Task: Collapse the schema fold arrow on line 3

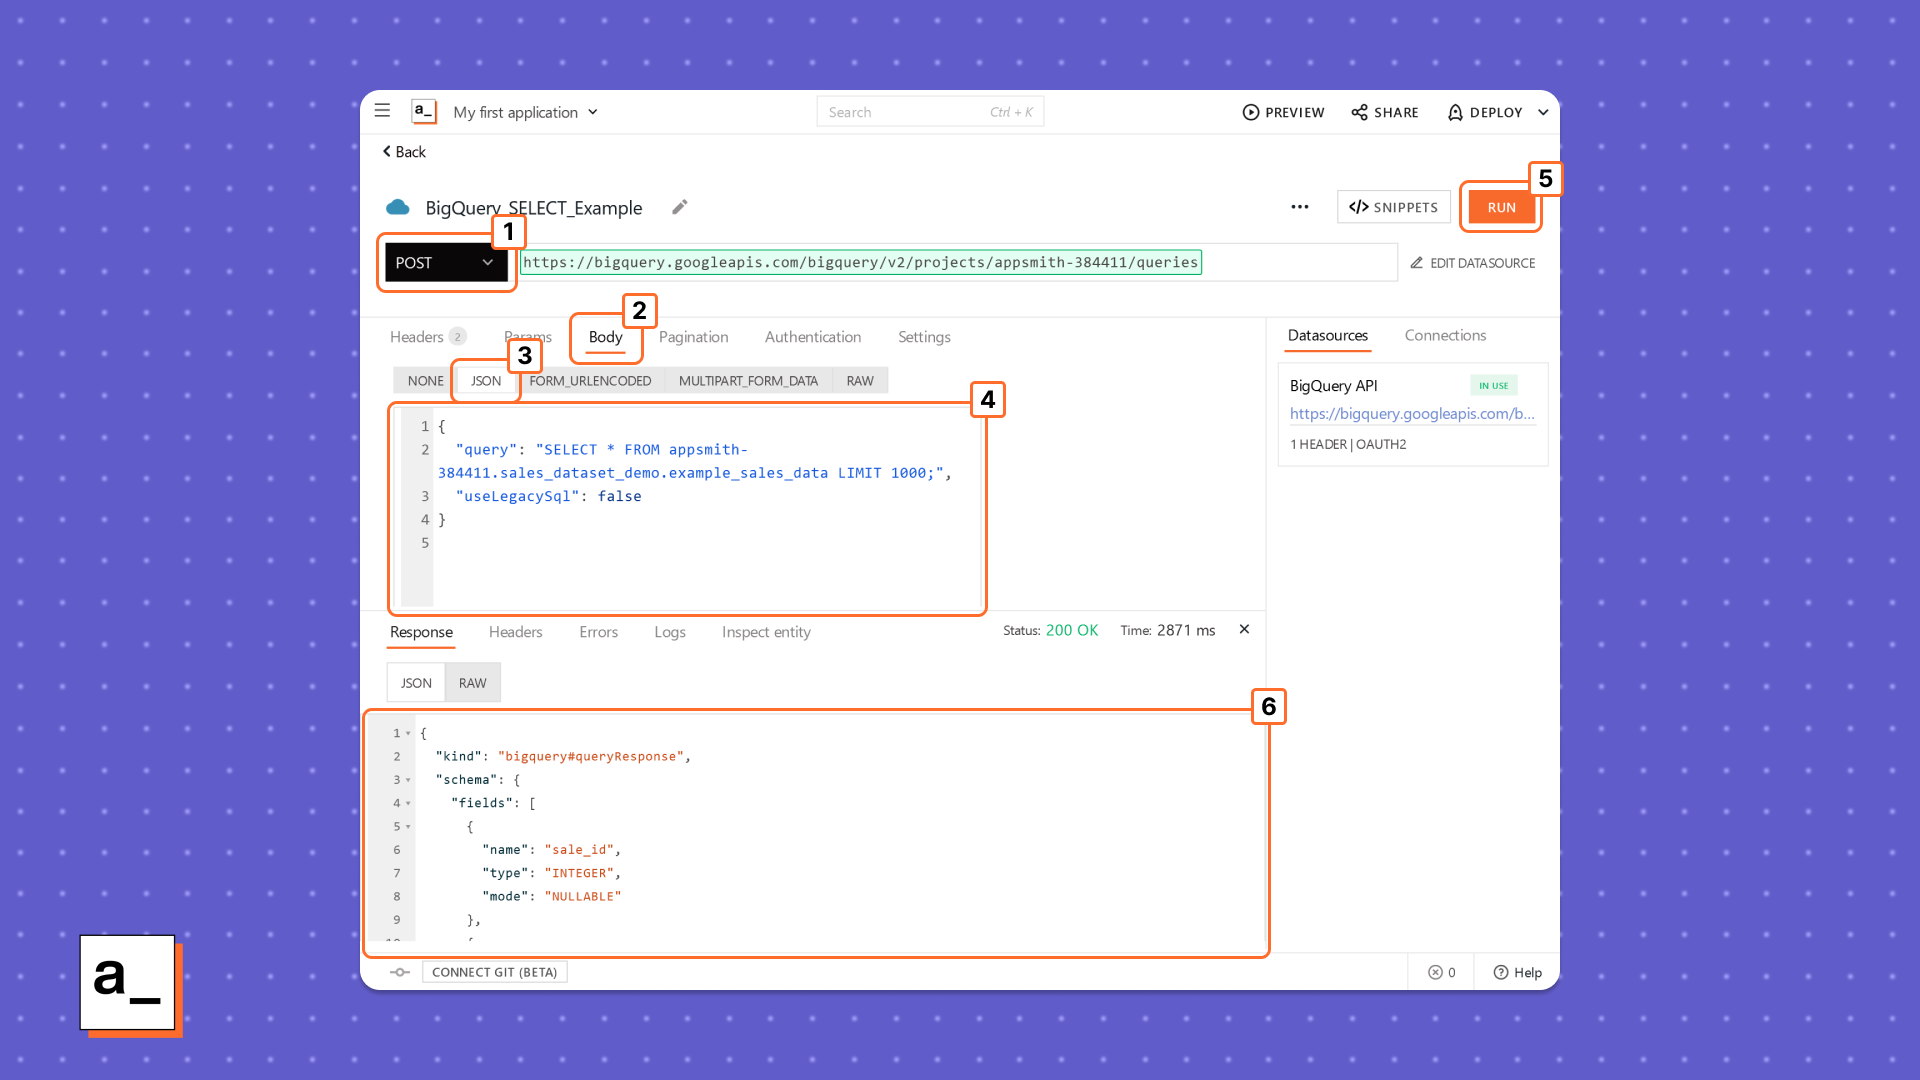Action: 408,780
